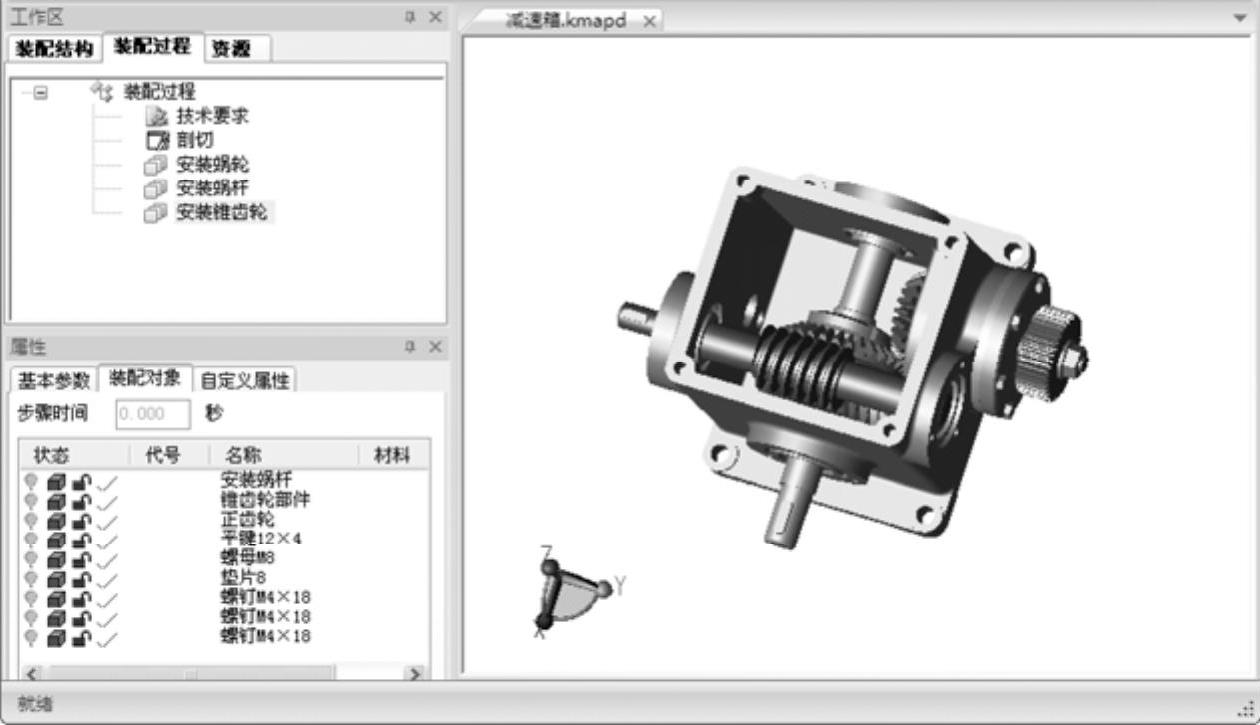1260x725 pixels.
Task: Click the cube icon in 螺母M8 row
Action: [57, 558]
